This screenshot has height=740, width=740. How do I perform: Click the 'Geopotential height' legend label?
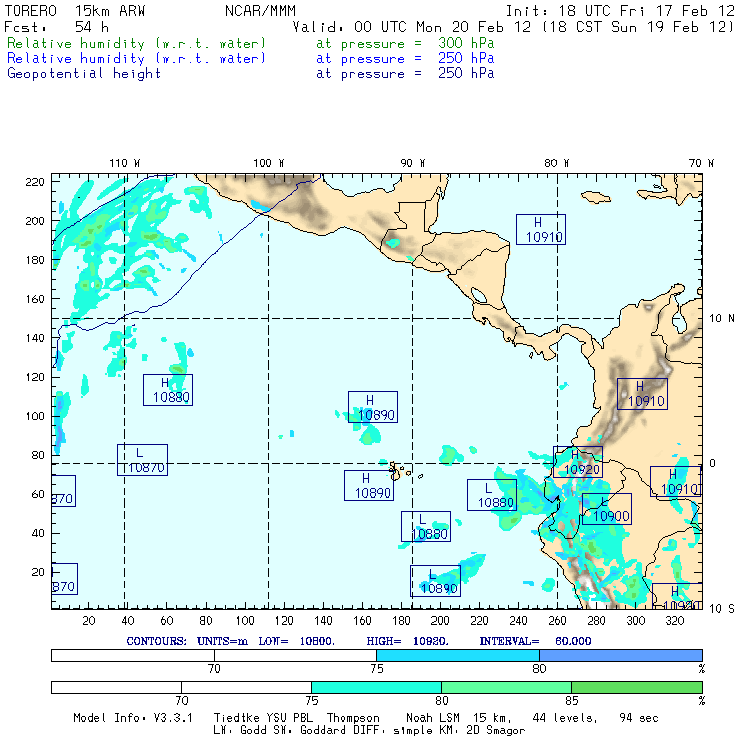pos(84,74)
